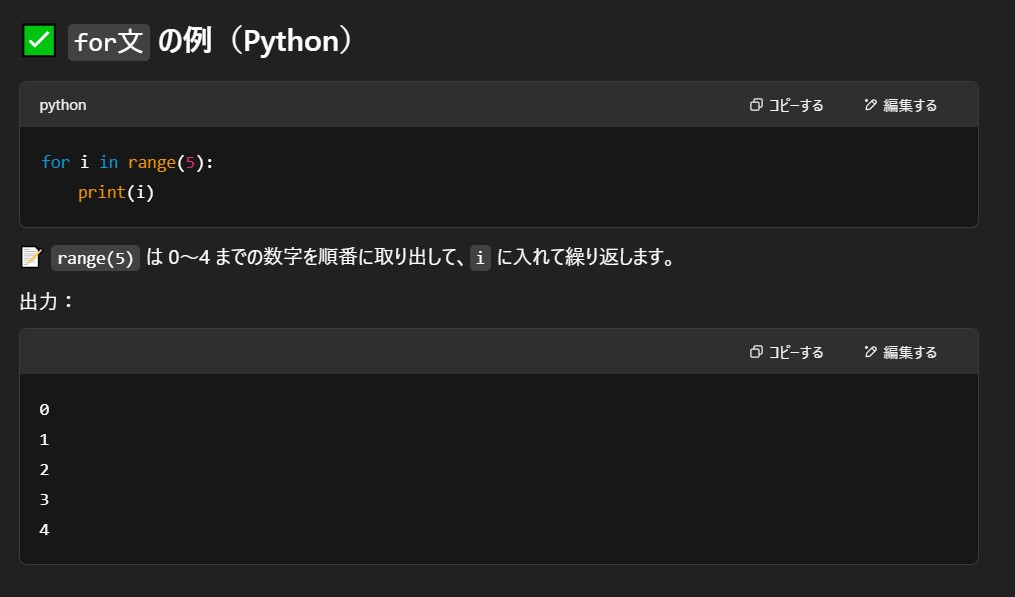The image size is (1015, 597).
Task: Click the green checkmark emoji in the heading
Action: [38, 41]
